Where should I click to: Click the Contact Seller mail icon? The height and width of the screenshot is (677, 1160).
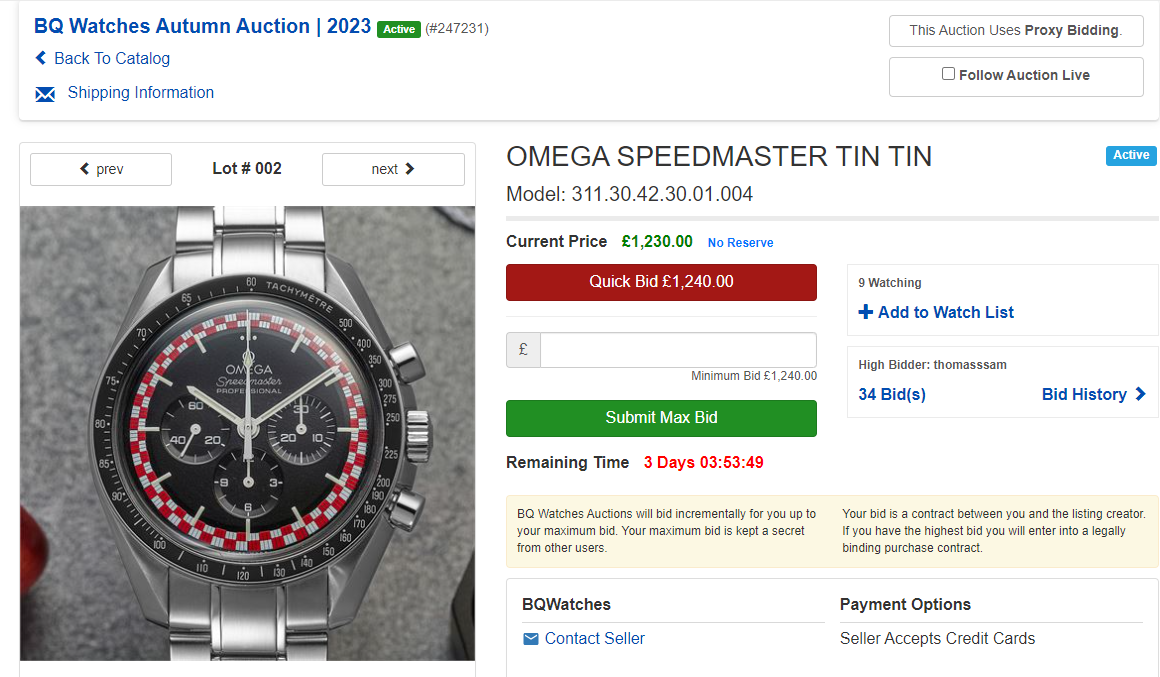(530, 639)
